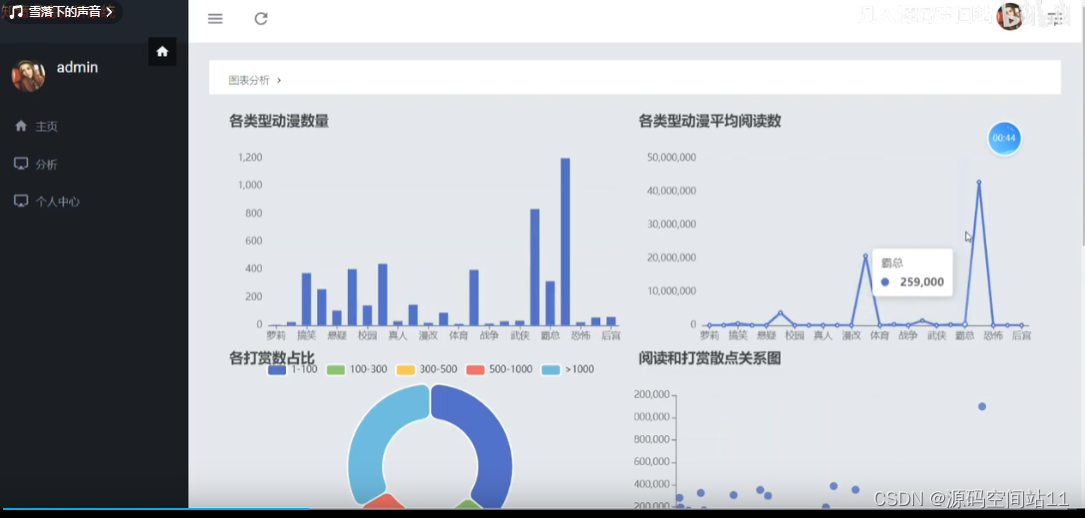This screenshot has height=518, width=1085.
Task: Click the 50,000,000 axis label
Action: tap(671, 157)
